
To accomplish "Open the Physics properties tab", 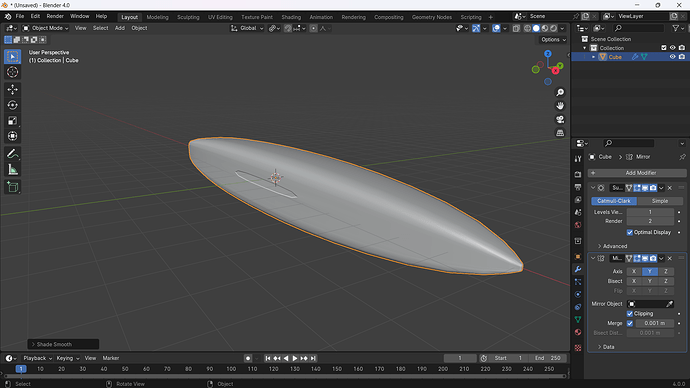I will [578, 294].
